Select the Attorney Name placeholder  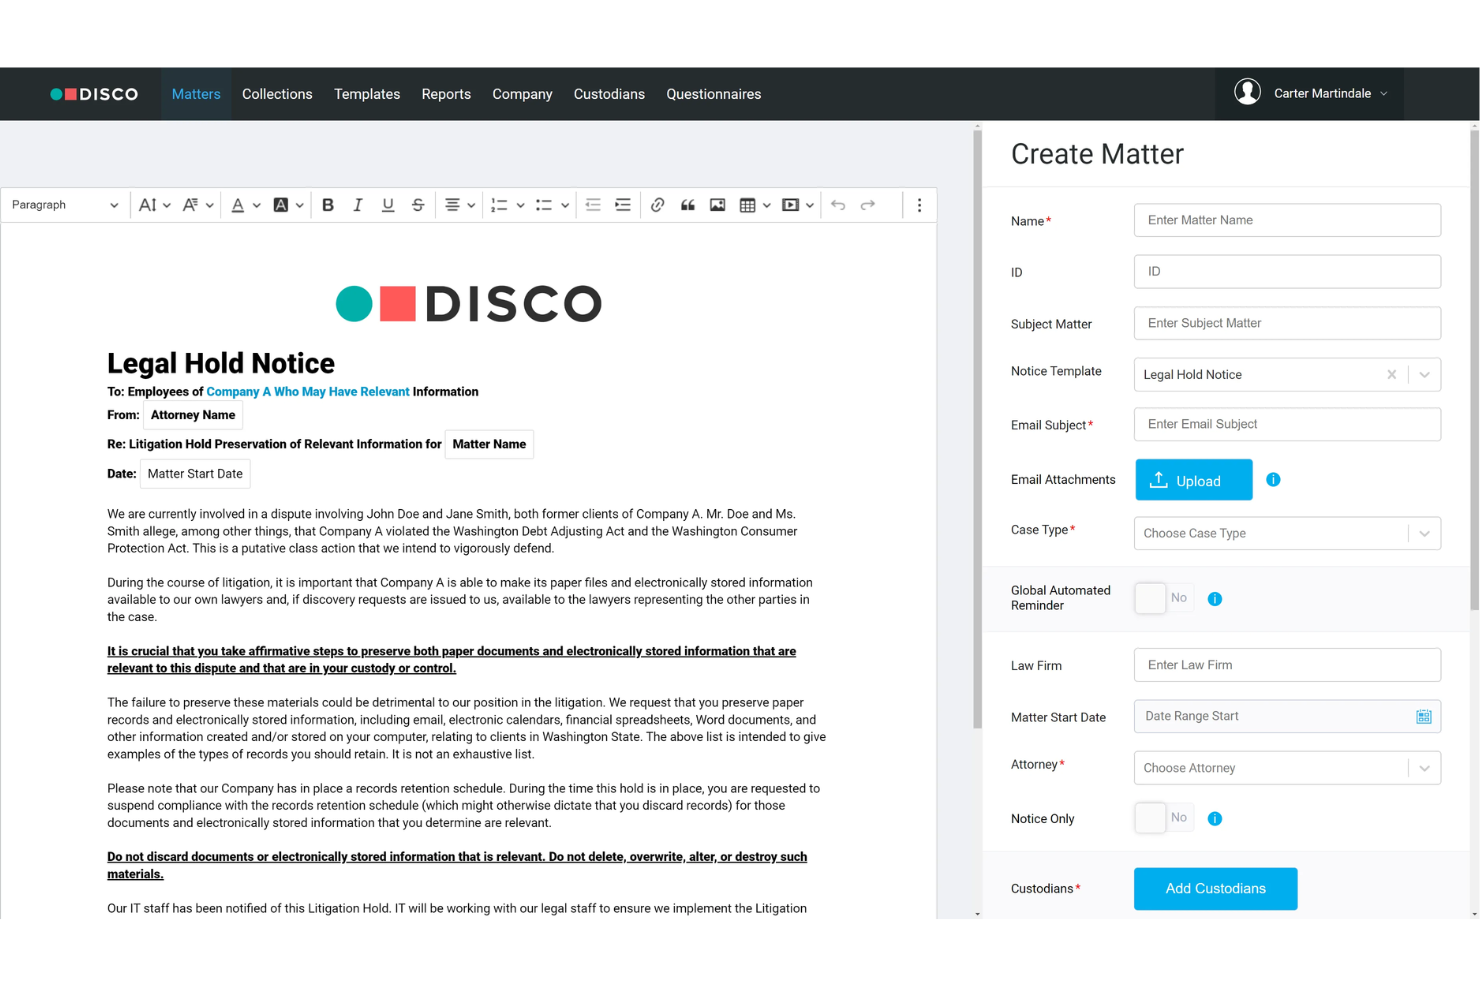(193, 415)
